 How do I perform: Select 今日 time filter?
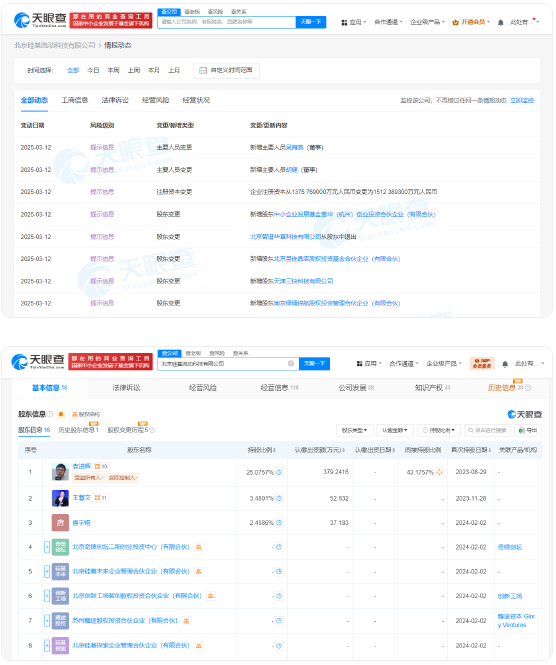click(93, 70)
